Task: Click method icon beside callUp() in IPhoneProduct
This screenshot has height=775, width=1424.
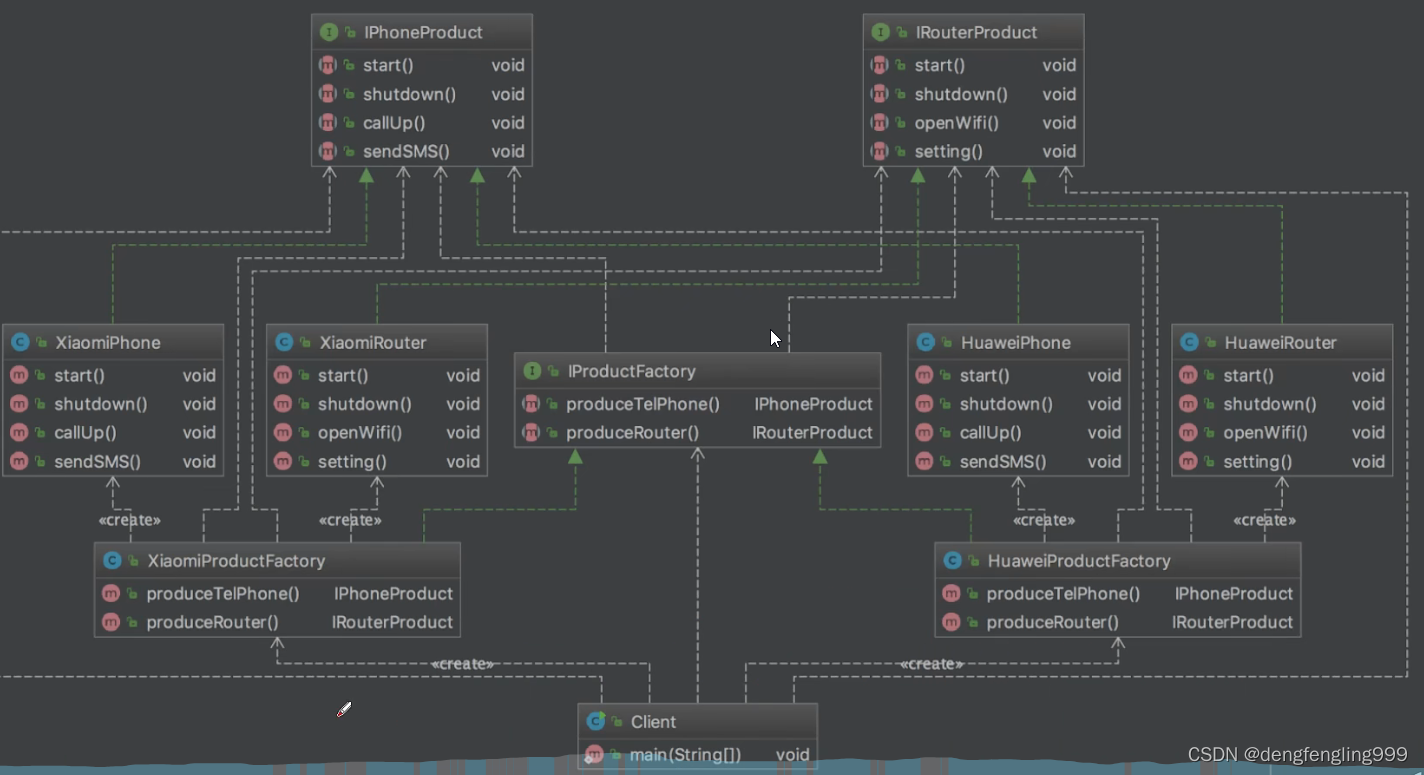Action: (327, 123)
